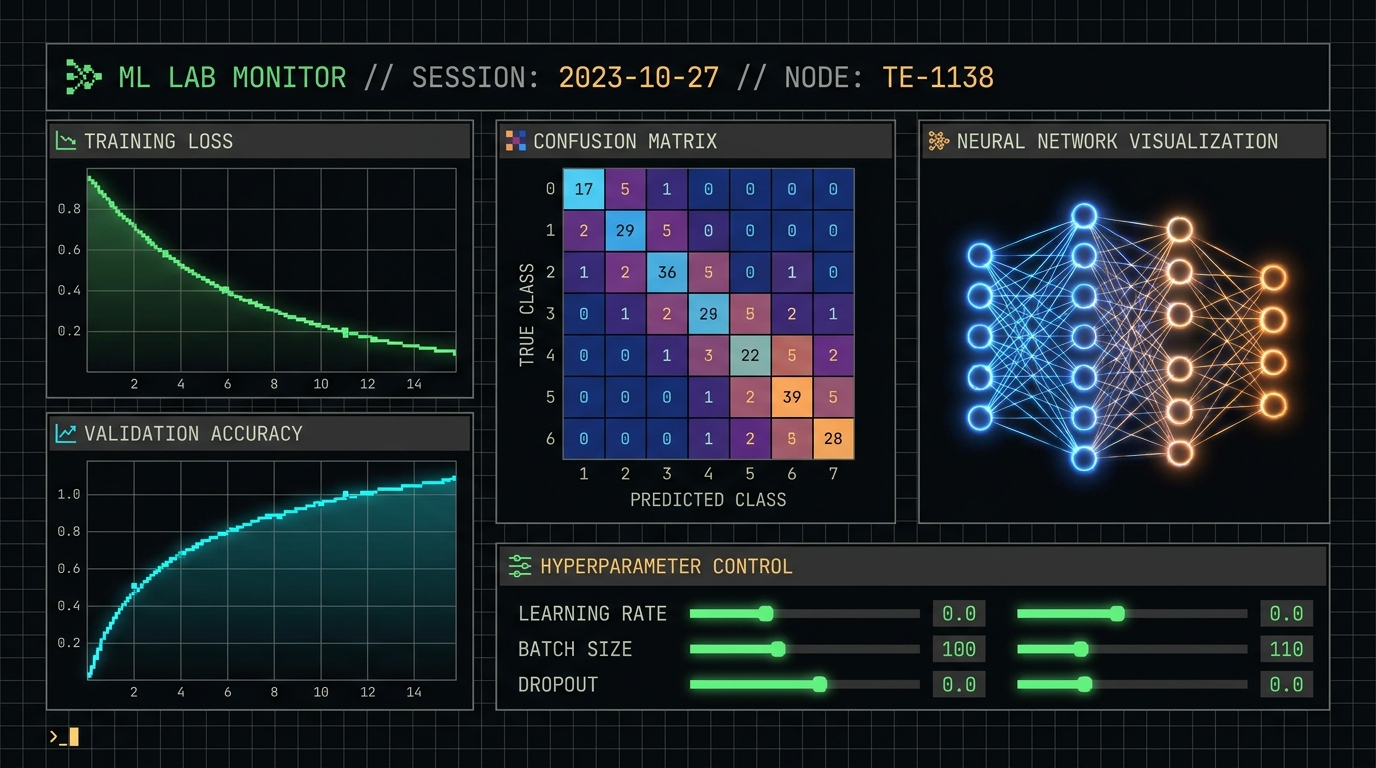This screenshot has width=1376, height=768.
Task: Click the Batch Size value field showing 110
Action: click(x=1286, y=649)
